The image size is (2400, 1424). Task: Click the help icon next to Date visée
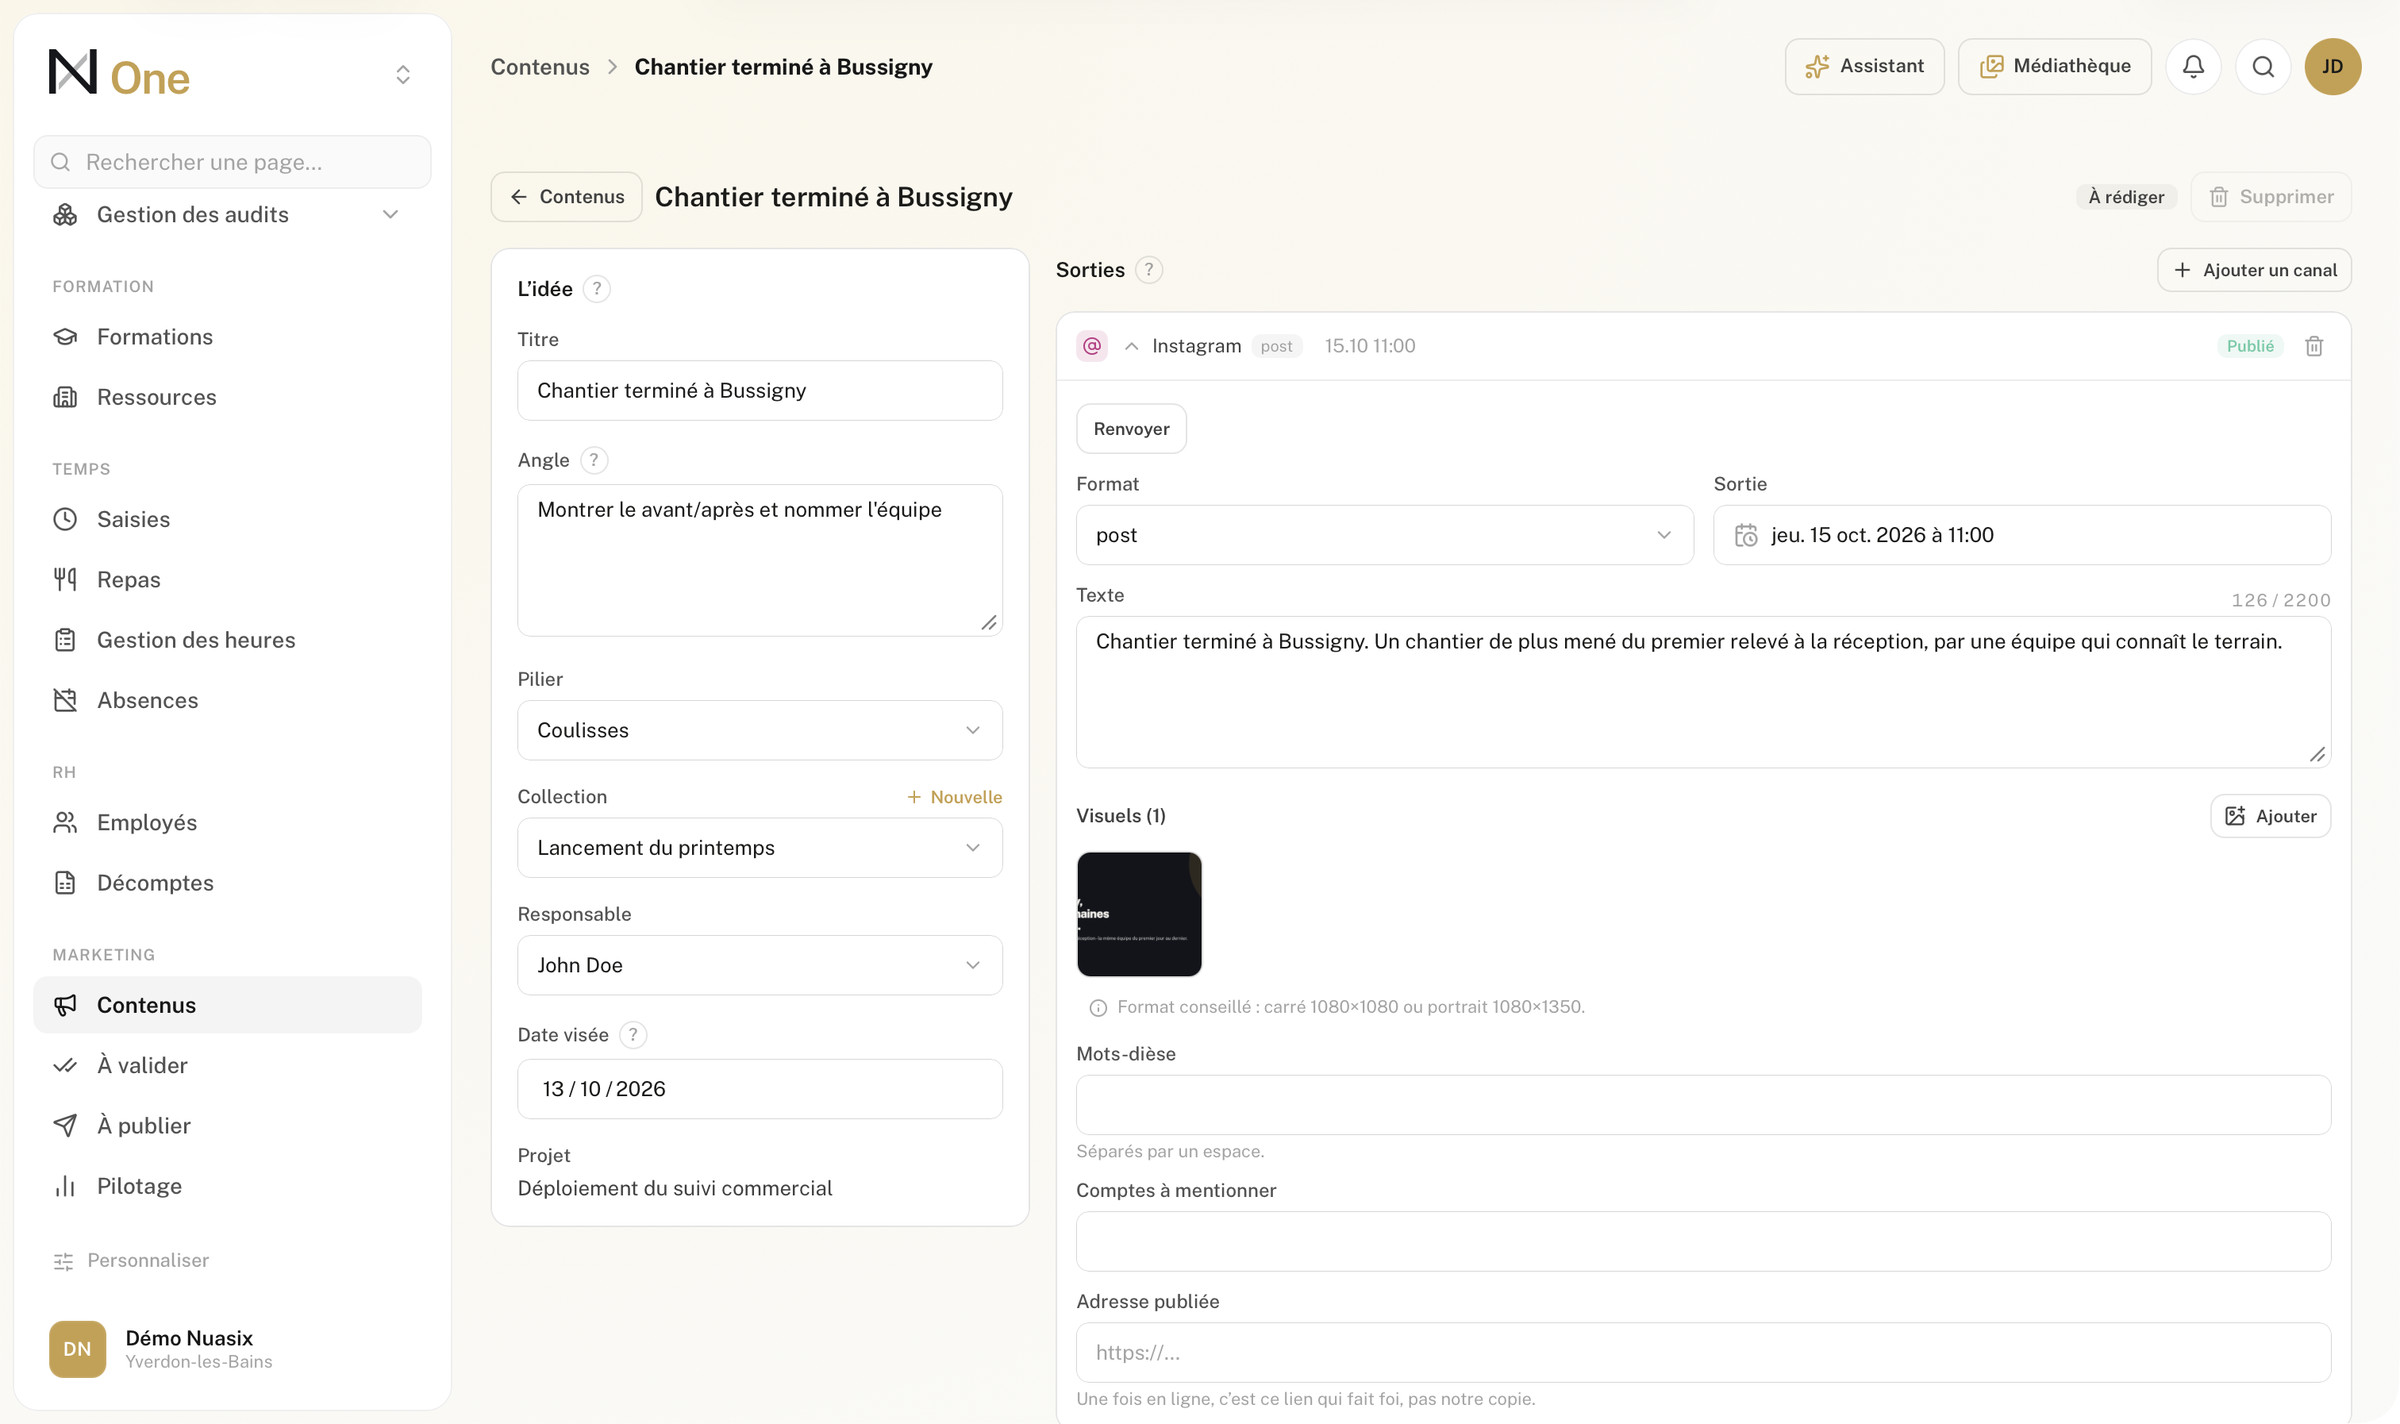(633, 1035)
